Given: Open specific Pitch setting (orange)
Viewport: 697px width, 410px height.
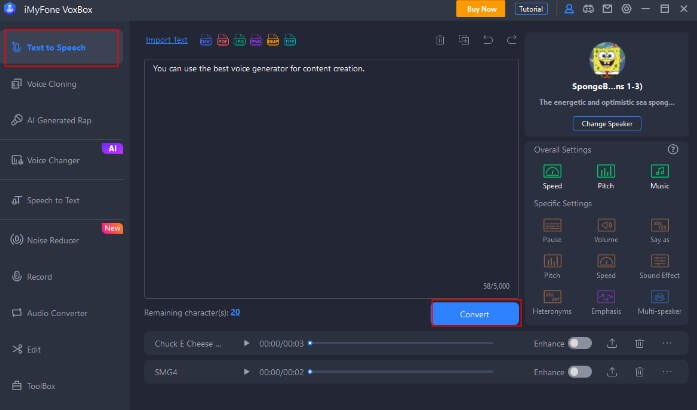Looking at the screenshot, I should (x=552, y=266).
